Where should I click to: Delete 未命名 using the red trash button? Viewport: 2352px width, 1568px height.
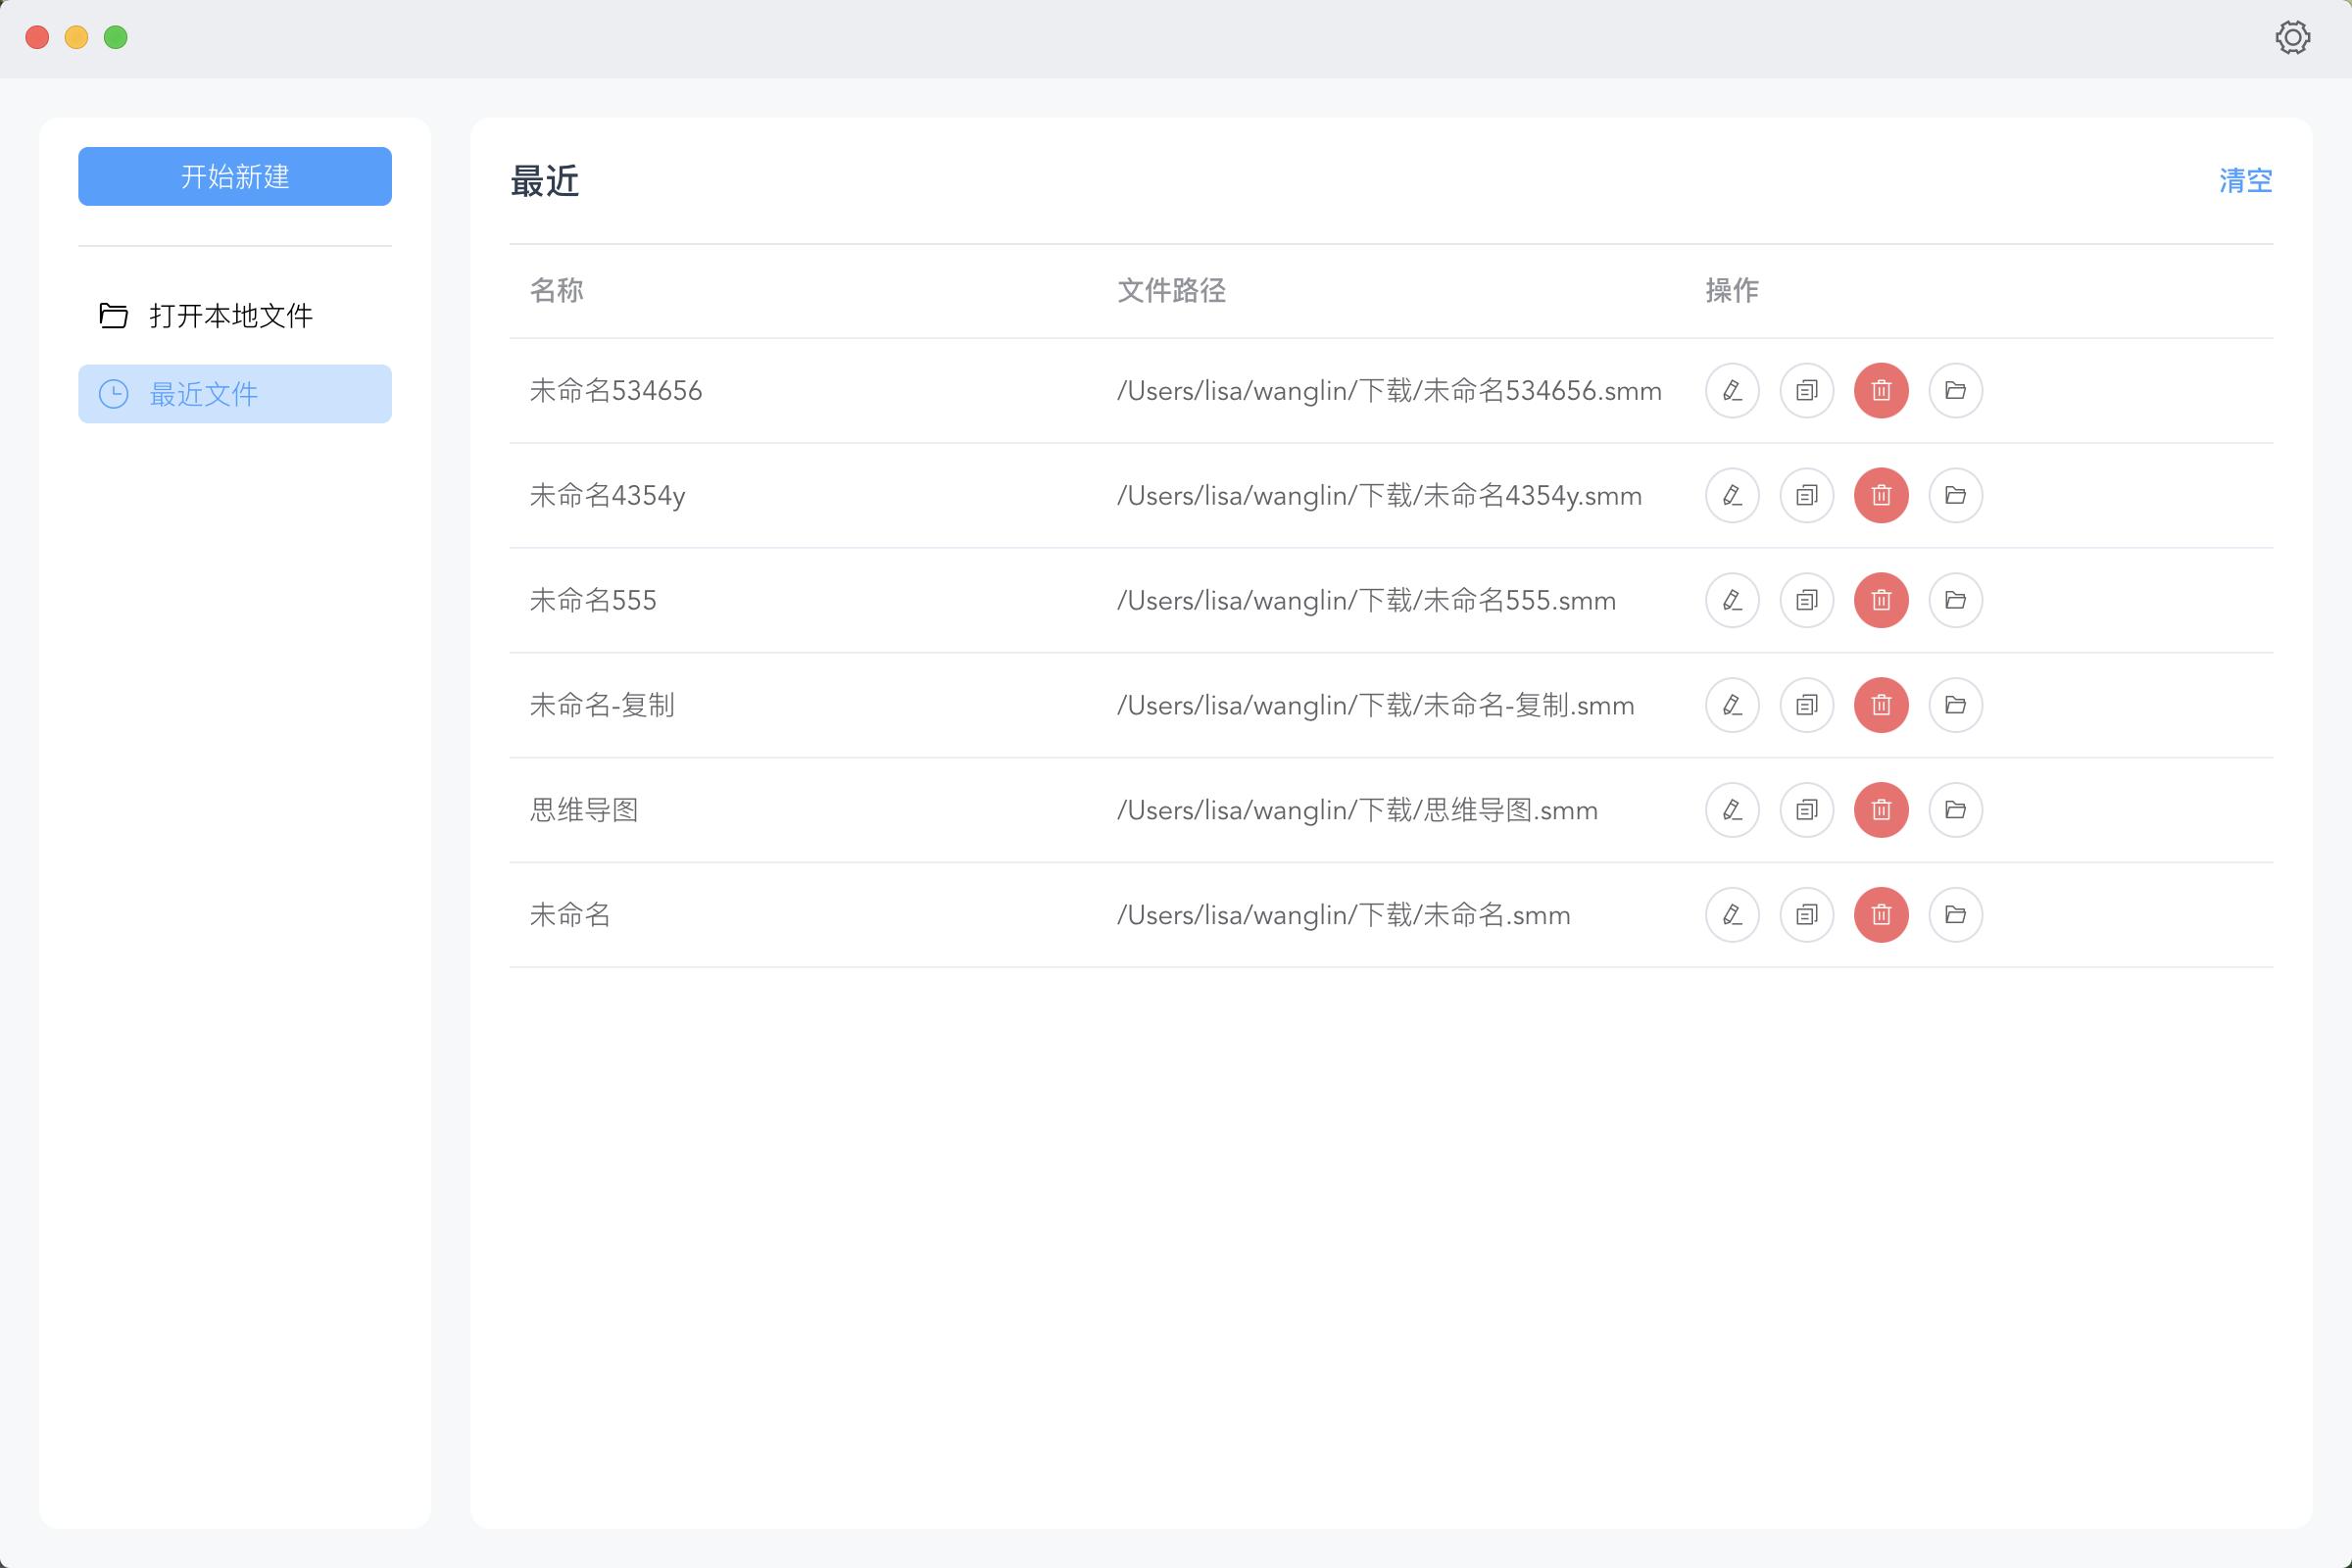pyautogui.click(x=1881, y=914)
